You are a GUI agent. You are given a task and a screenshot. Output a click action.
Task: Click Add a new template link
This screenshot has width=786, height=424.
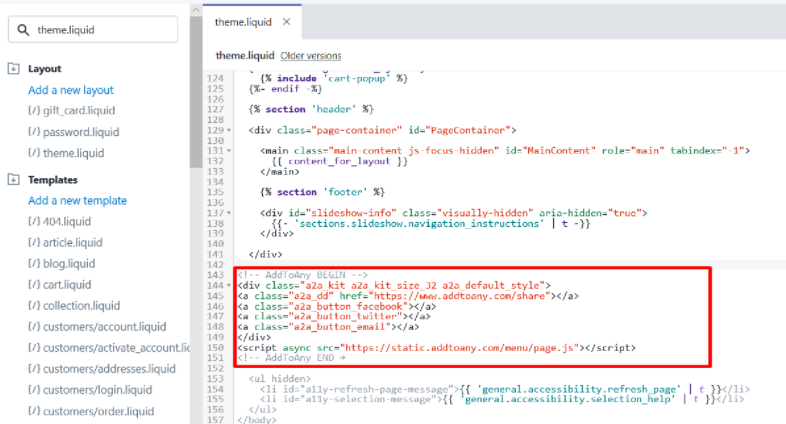[x=77, y=200]
